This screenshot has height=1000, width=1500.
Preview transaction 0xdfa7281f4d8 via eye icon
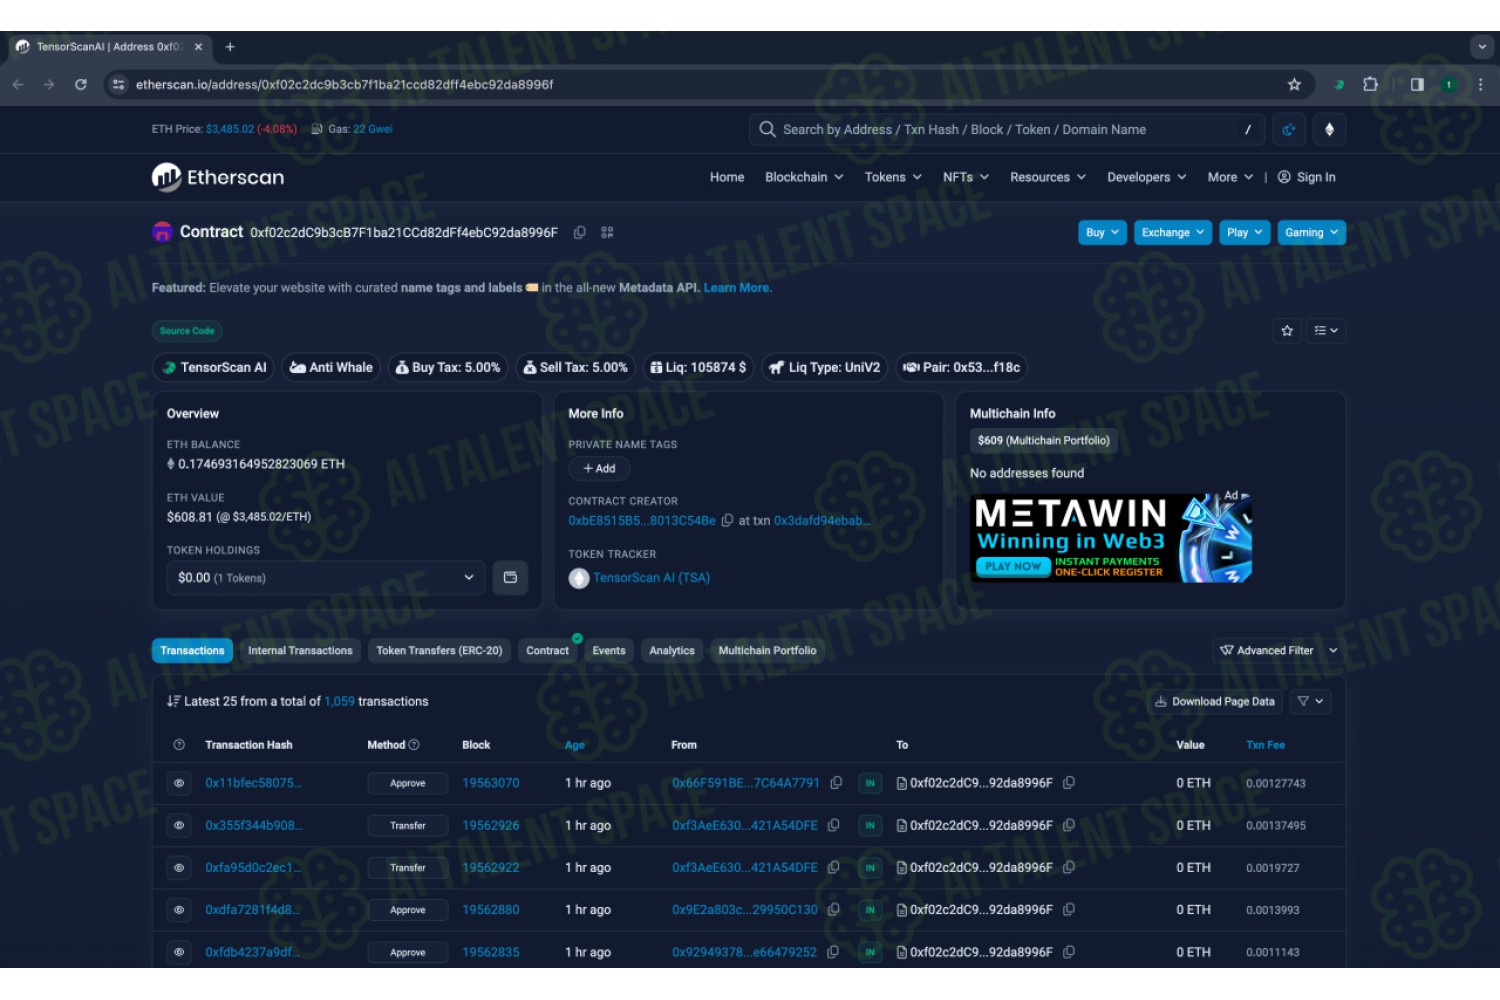(179, 910)
